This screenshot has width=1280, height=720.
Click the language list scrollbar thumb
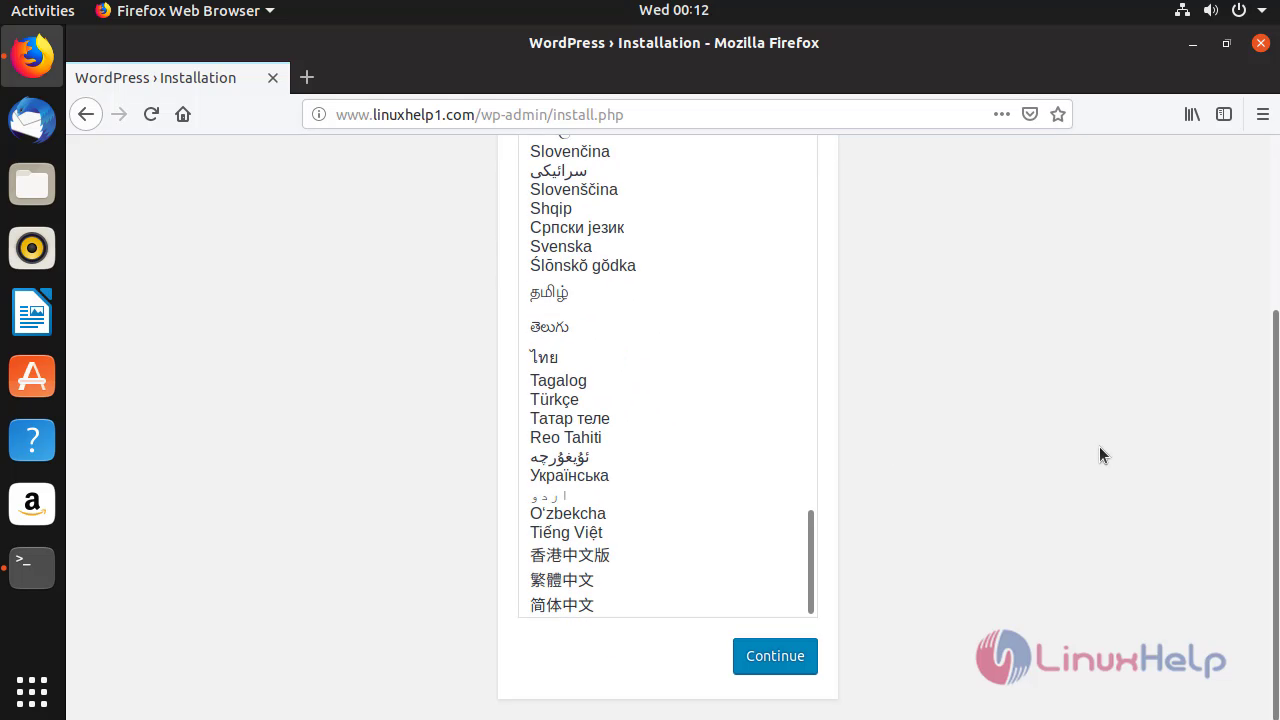click(x=811, y=561)
